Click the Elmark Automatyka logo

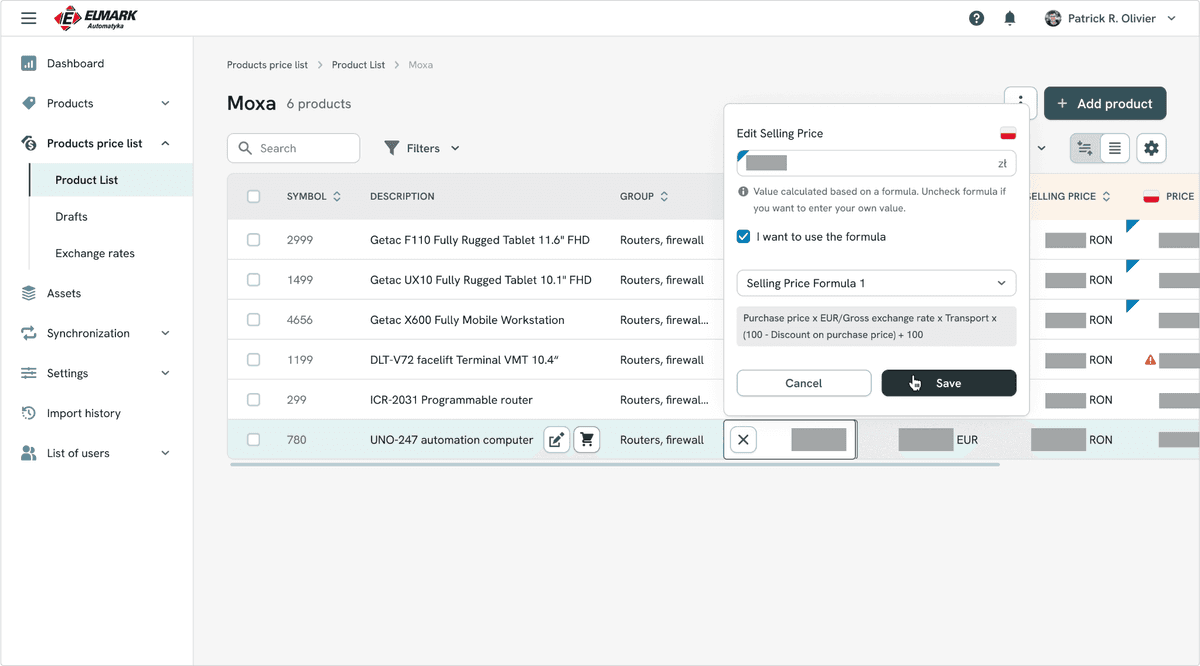click(x=96, y=18)
